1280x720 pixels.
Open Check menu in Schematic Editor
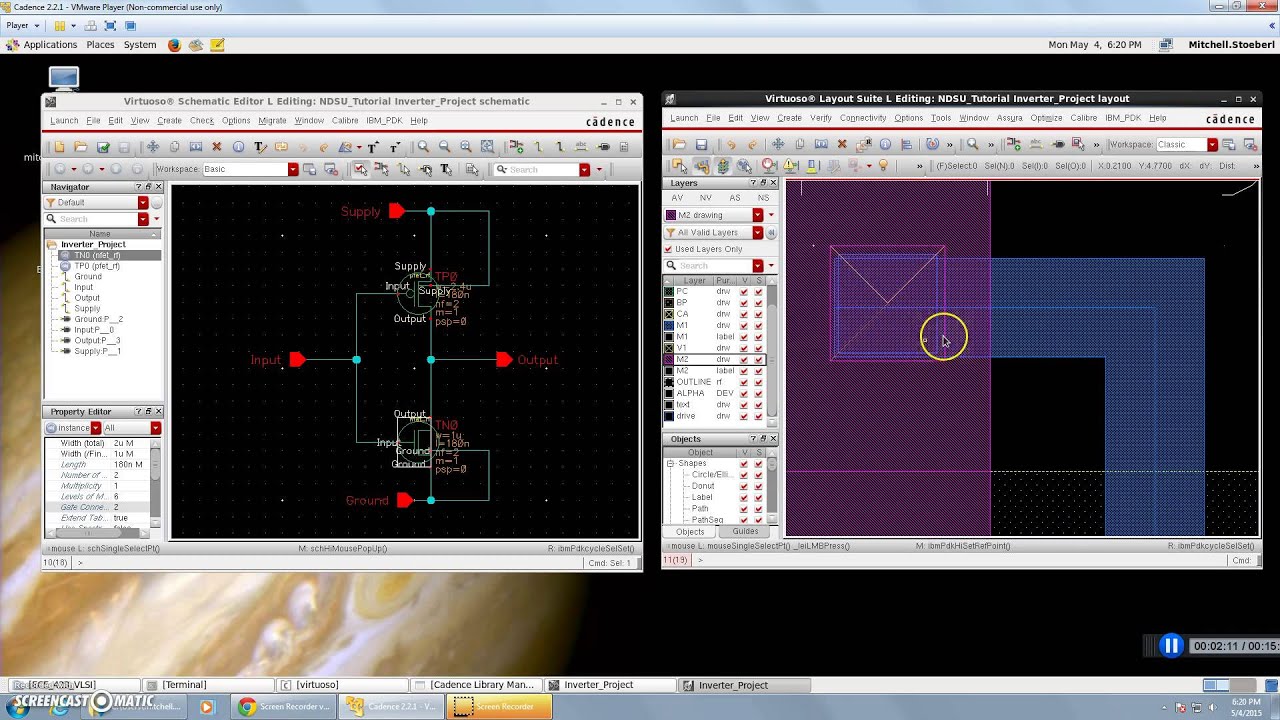[202, 120]
